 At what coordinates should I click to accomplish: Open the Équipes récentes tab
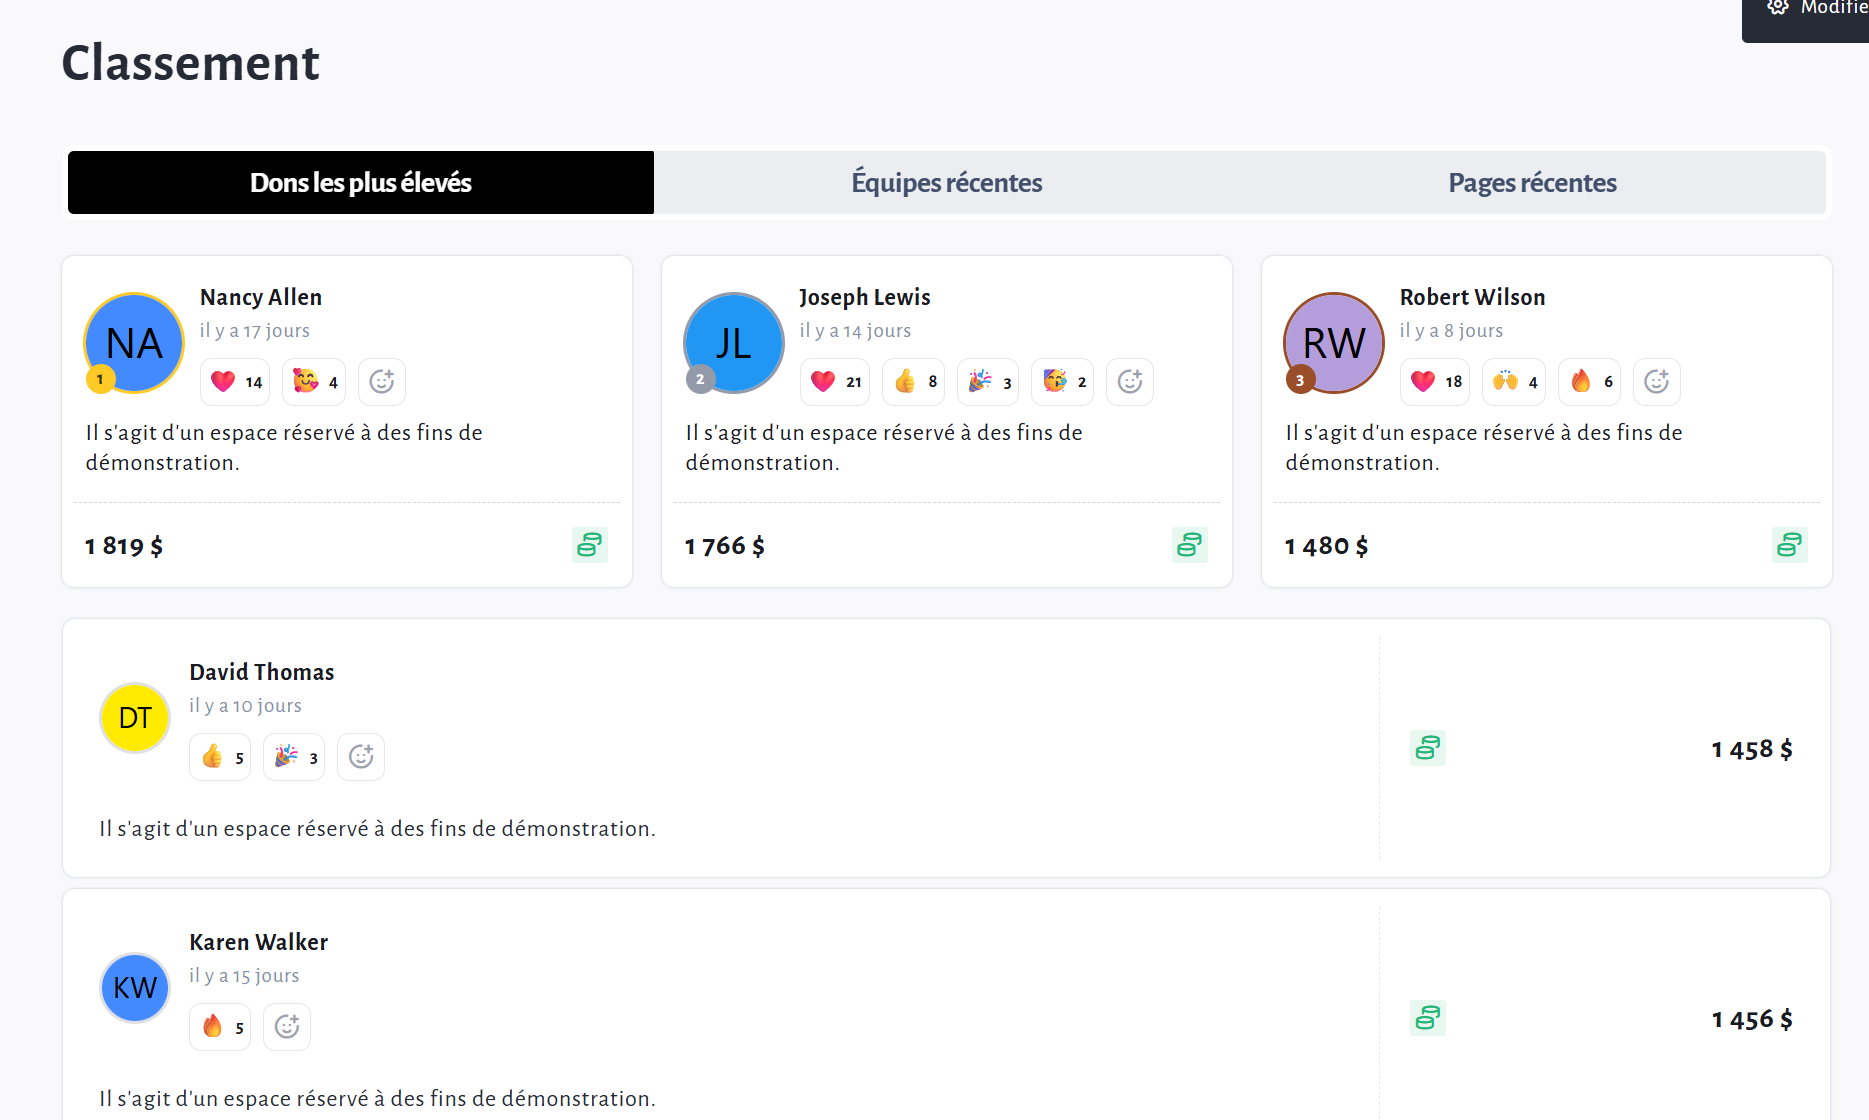pyautogui.click(x=947, y=183)
